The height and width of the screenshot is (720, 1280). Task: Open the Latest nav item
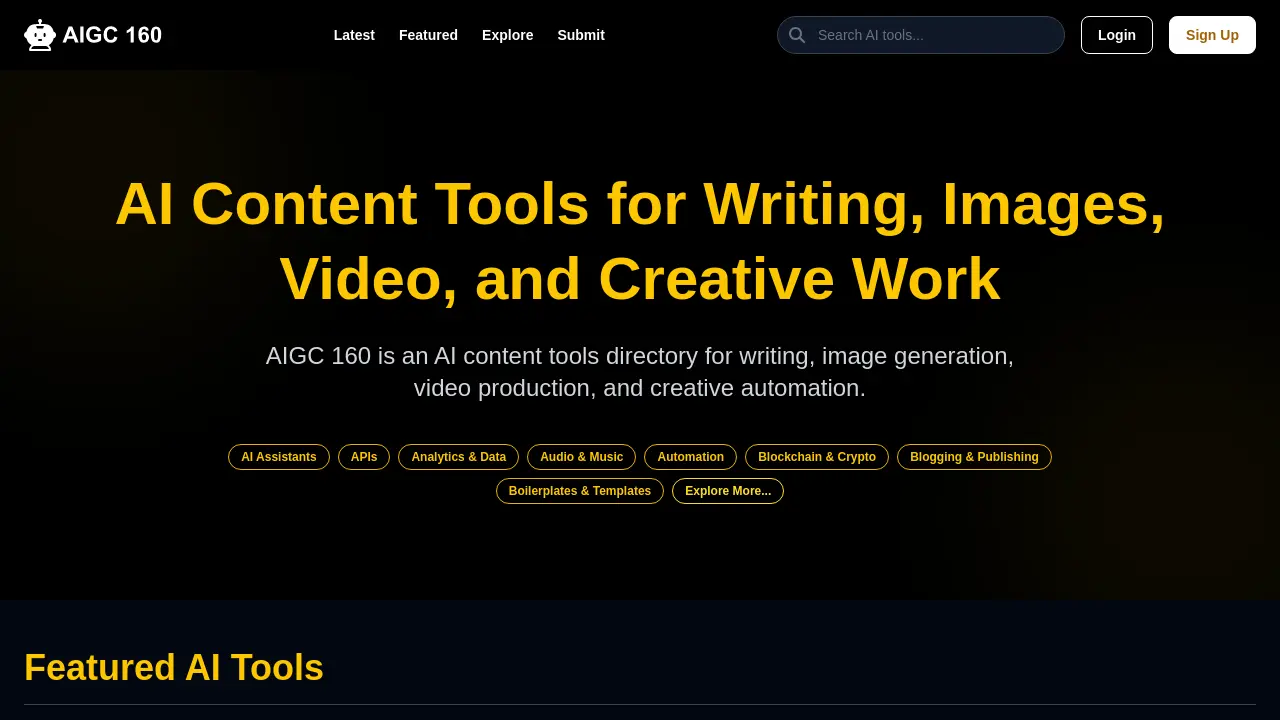point(354,35)
